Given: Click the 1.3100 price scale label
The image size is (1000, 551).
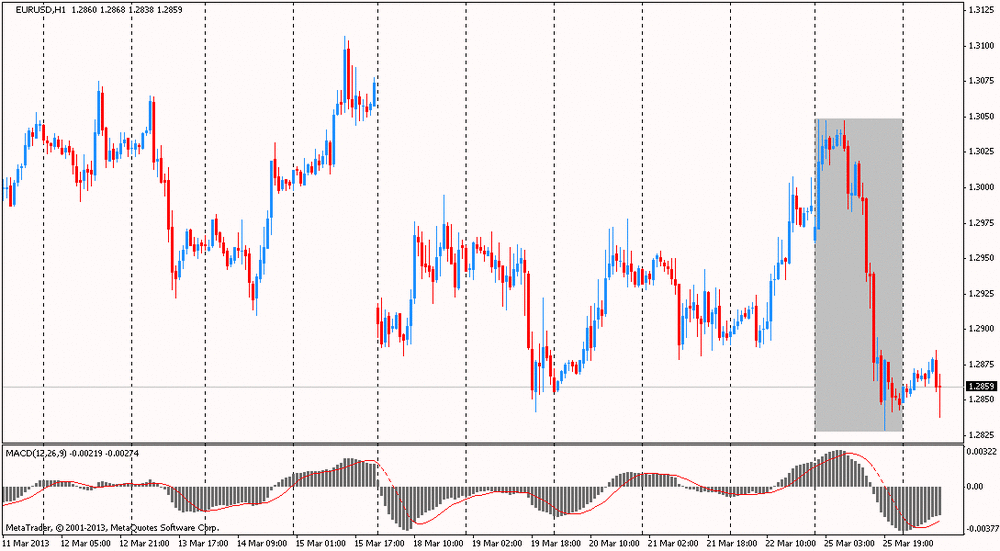Looking at the screenshot, I should click(981, 46).
